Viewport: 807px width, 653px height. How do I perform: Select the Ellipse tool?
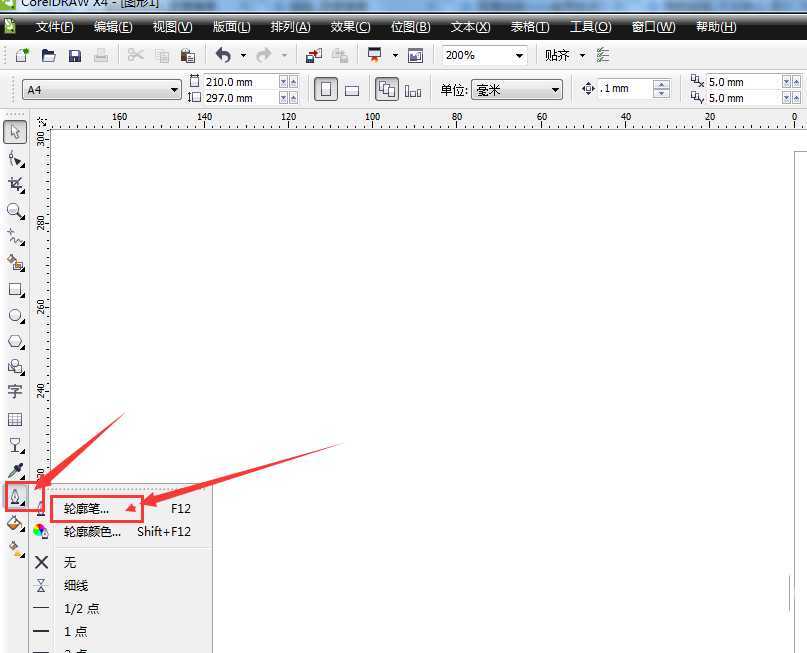(x=15, y=315)
